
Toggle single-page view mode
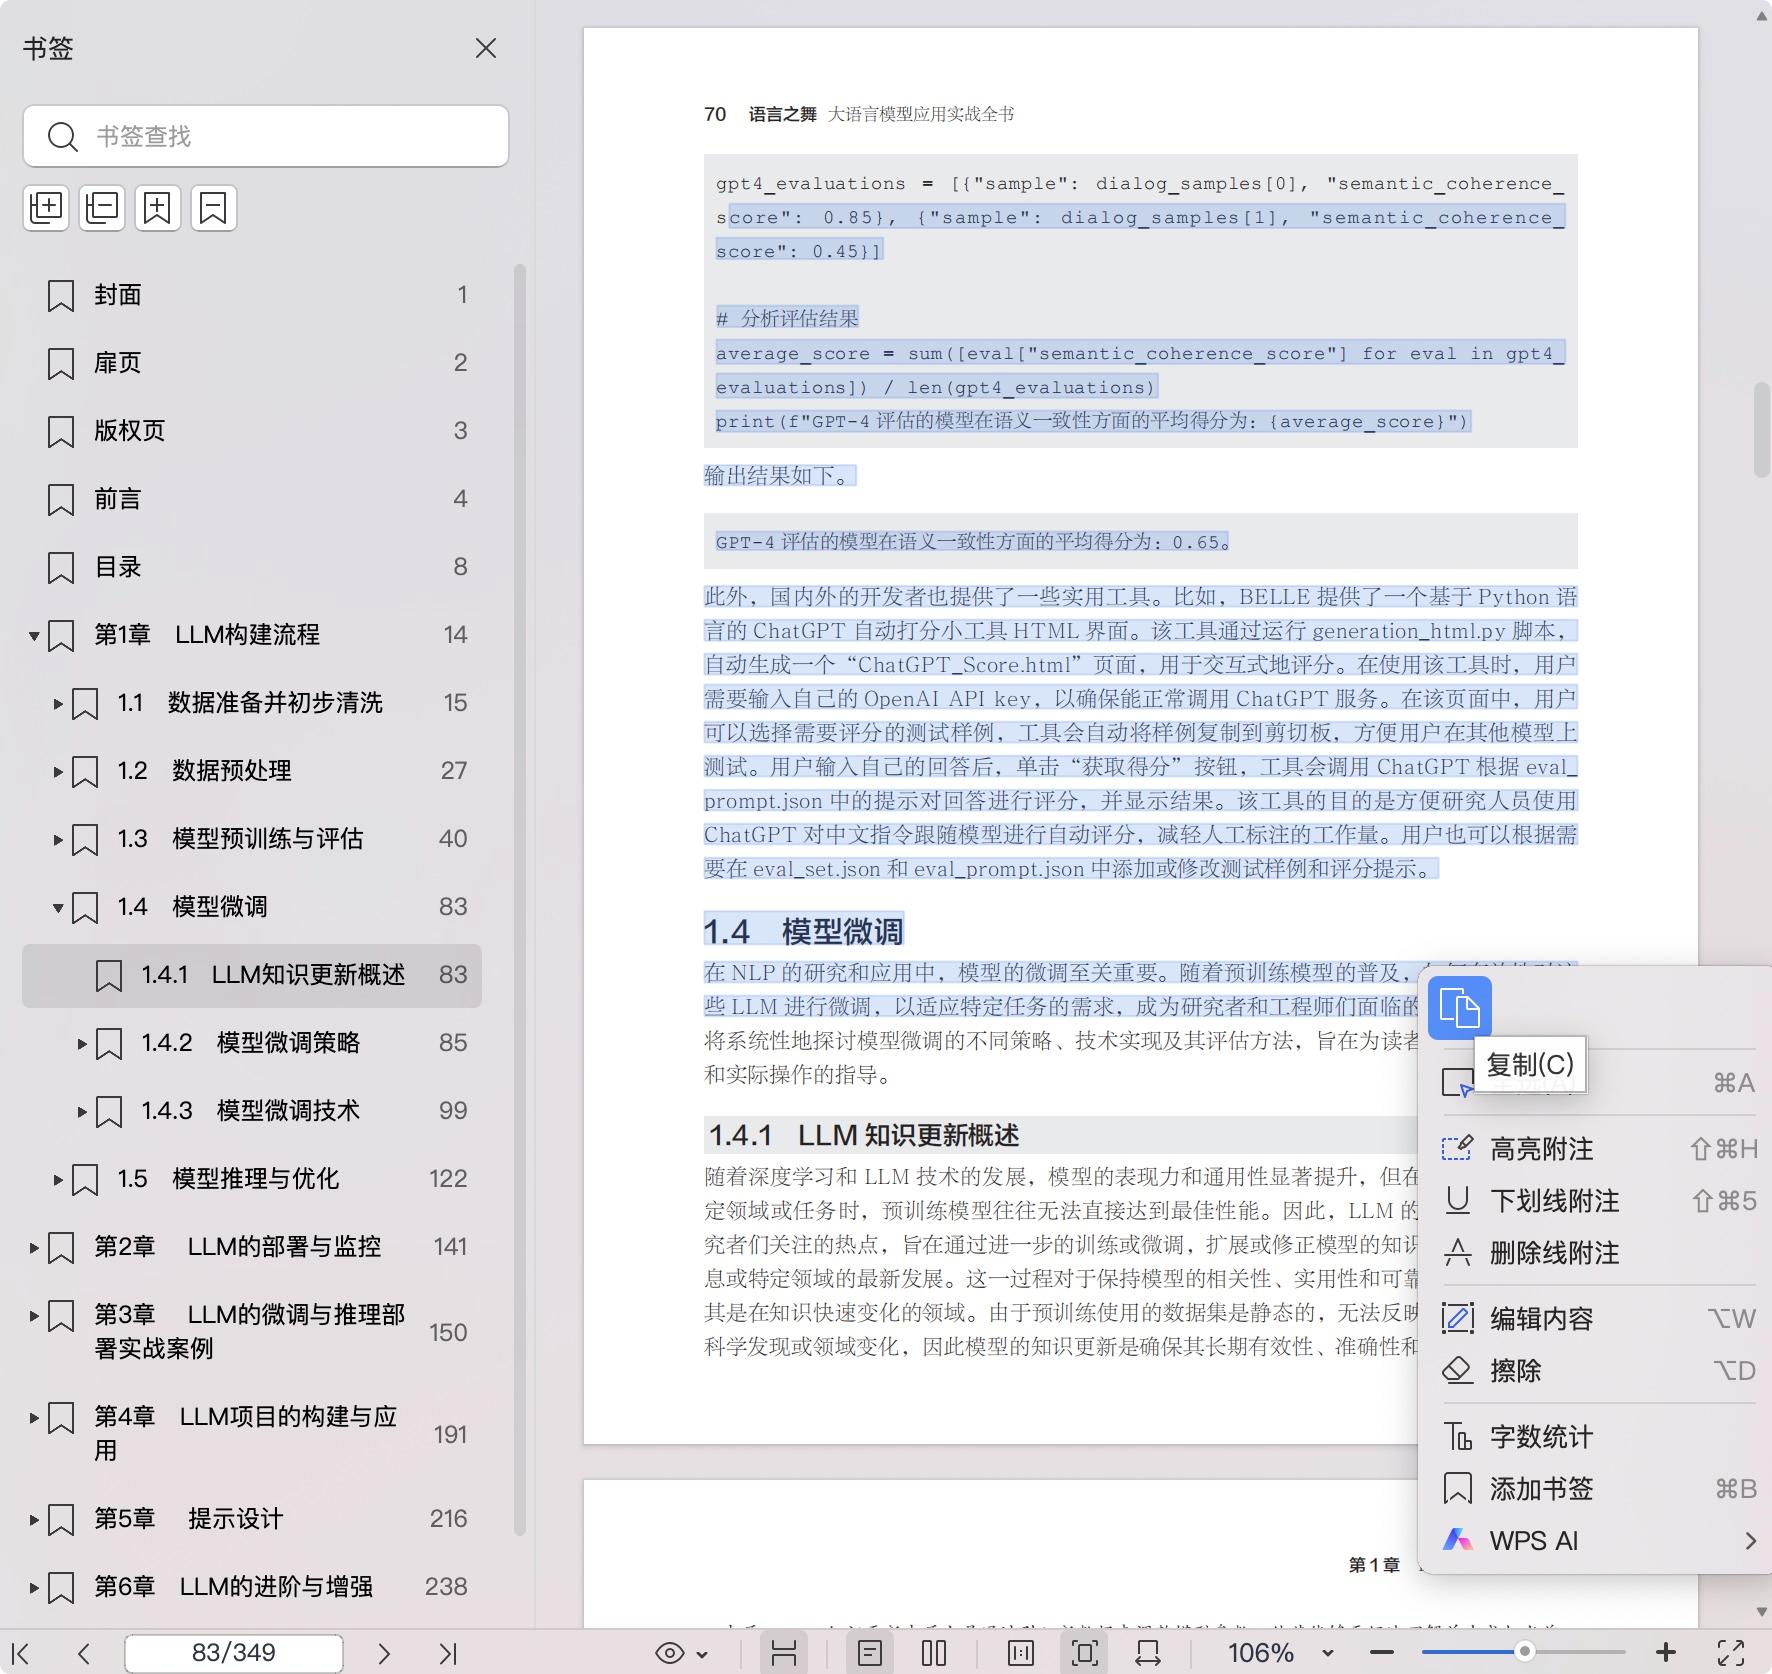click(x=869, y=1653)
